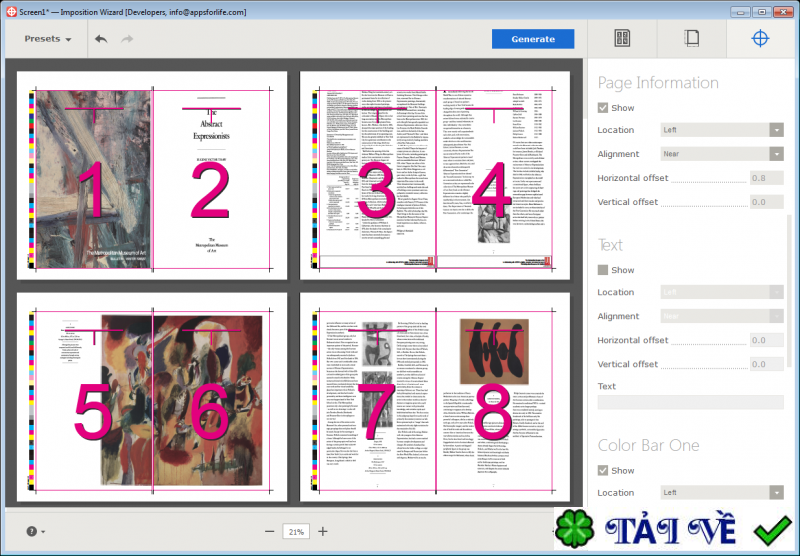Edit Page Information Horizontal offset field
The width and height of the screenshot is (800, 556).
766,178
